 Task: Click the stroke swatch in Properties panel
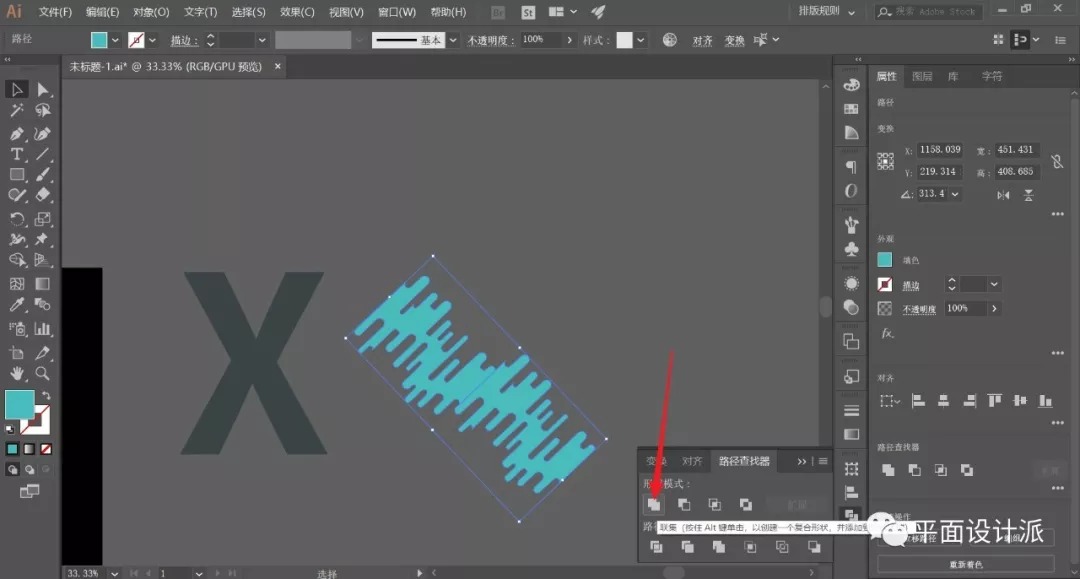pyautogui.click(x=884, y=284)
